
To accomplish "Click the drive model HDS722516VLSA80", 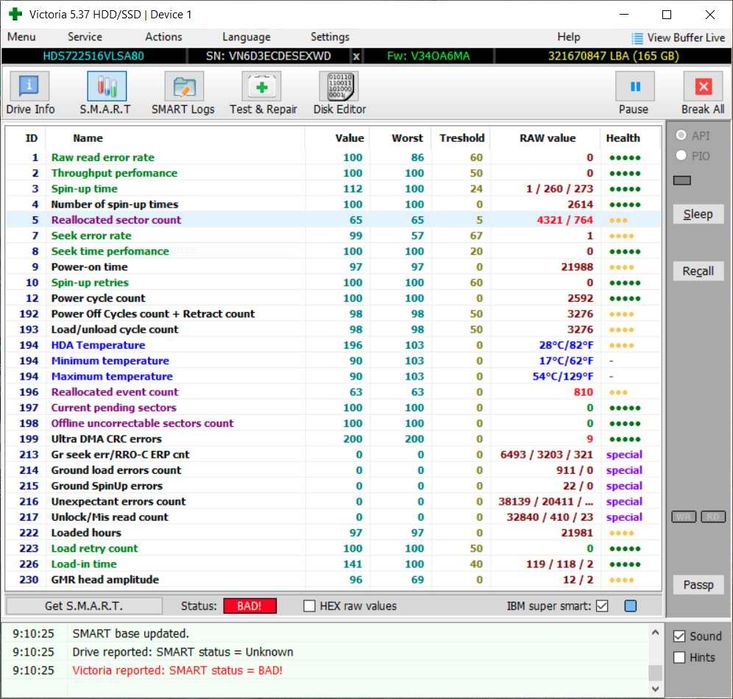I will point(93,57).
